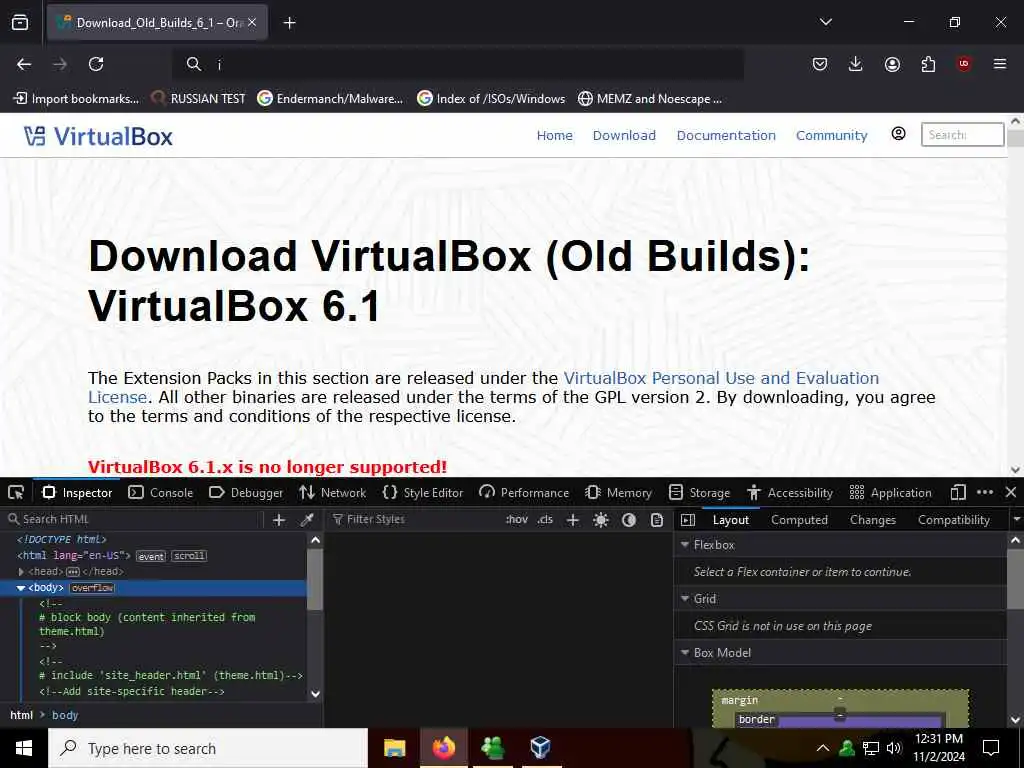Open a new browser tab

coord(289,23)
